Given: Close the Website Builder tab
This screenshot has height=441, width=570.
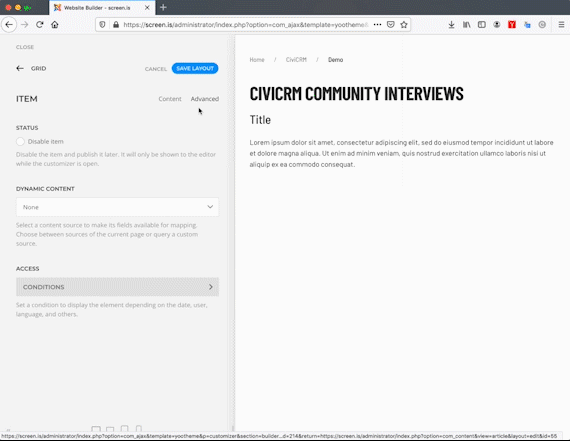Looking at the screenshot, I should (147, 8).
